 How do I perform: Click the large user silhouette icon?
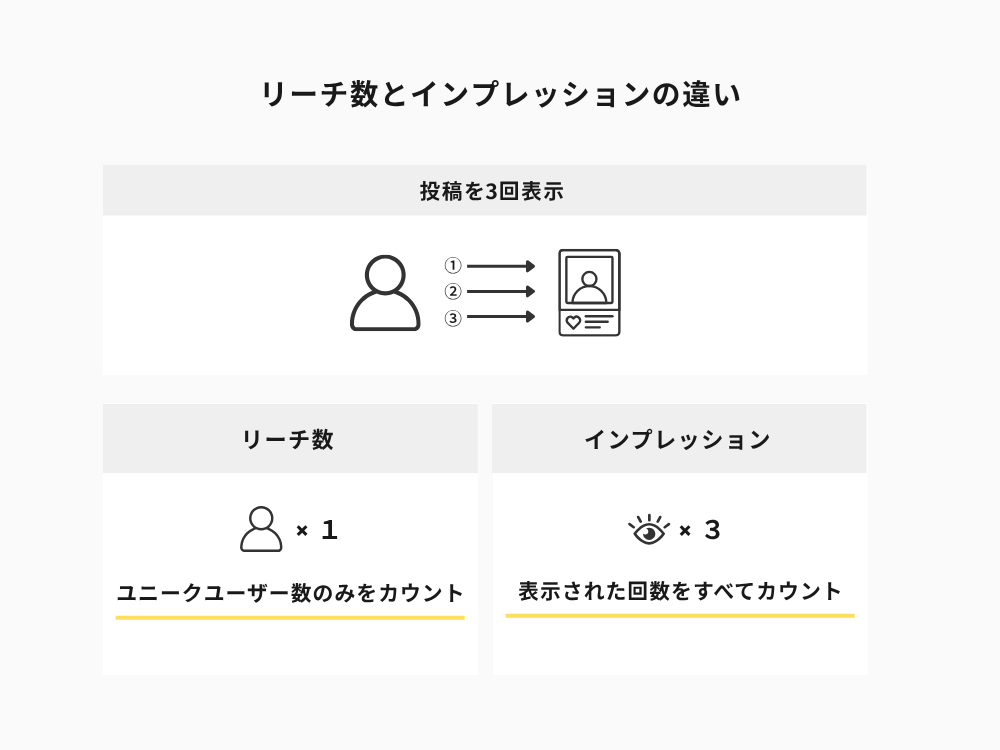click(x=385, y=293)
